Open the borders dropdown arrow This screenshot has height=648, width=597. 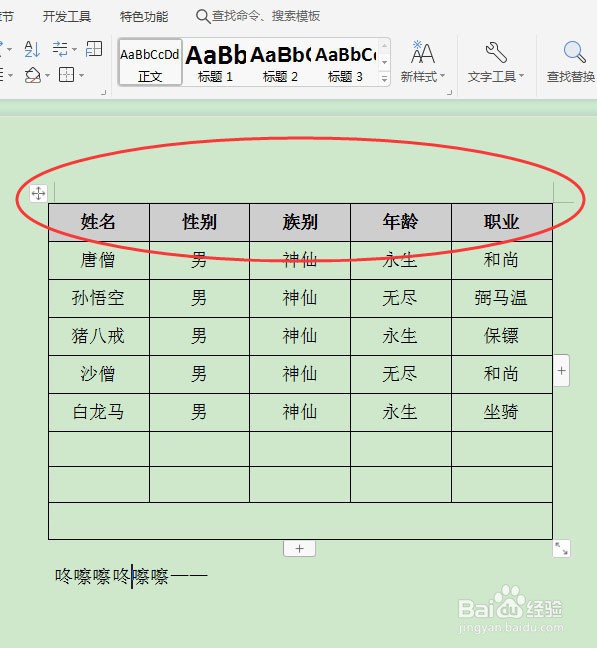(x=81, y=76)
